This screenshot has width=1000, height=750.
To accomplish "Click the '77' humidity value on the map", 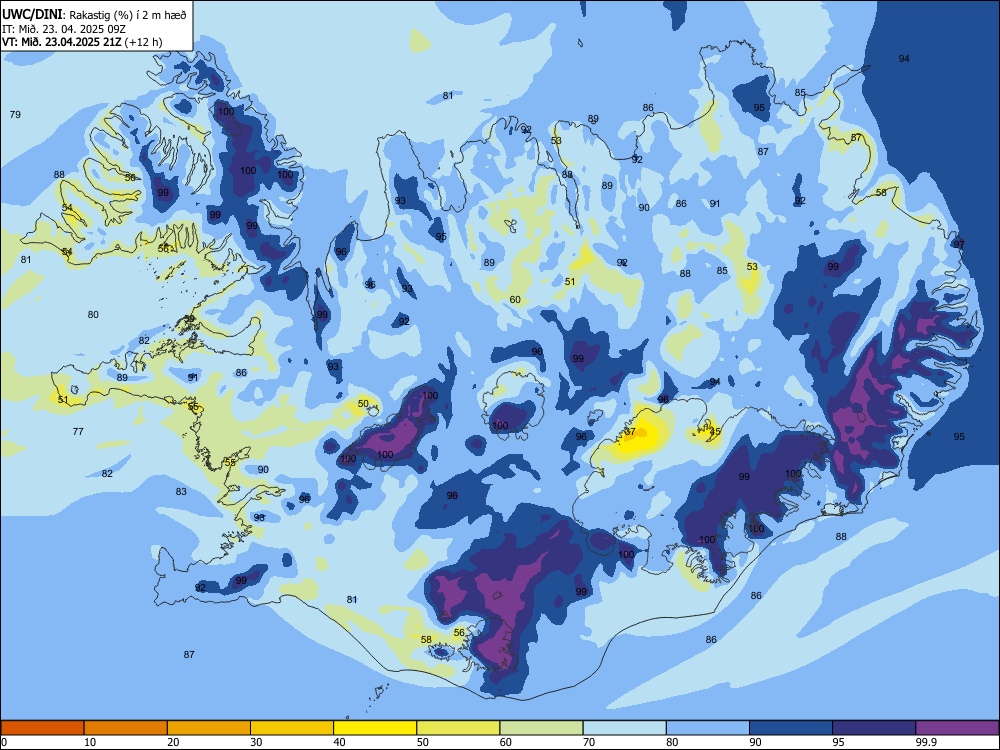I will (x=78, y=432).
